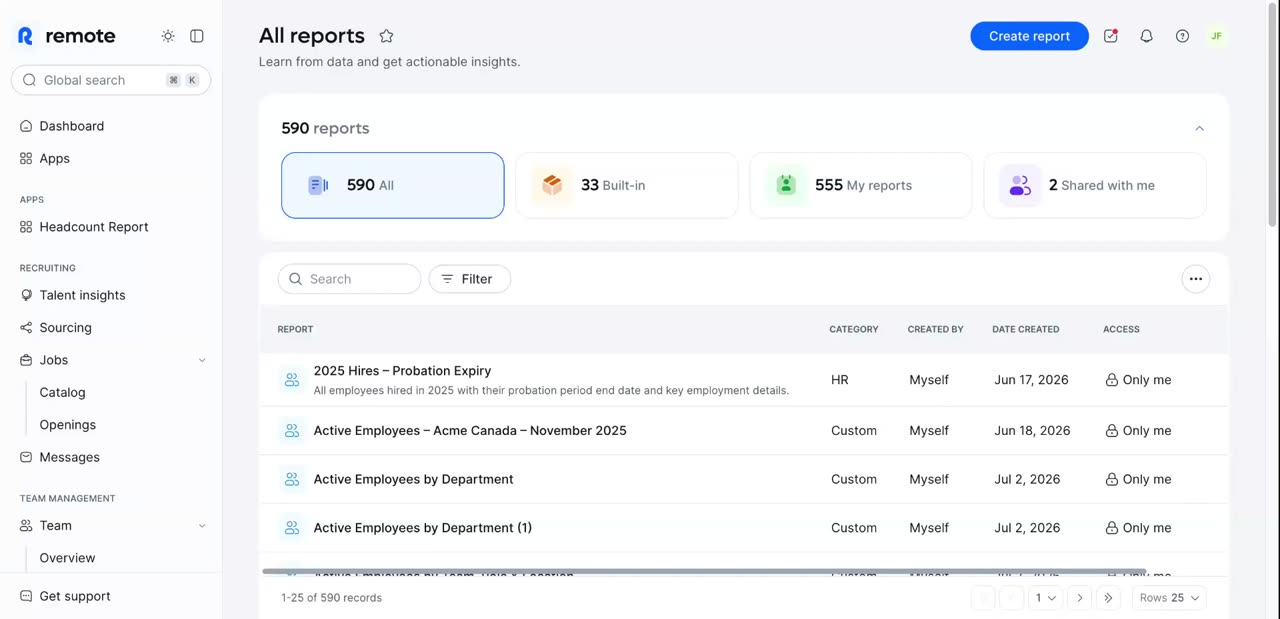
Task: Open the Openings sub-item
Action: [x=68, y=425]
